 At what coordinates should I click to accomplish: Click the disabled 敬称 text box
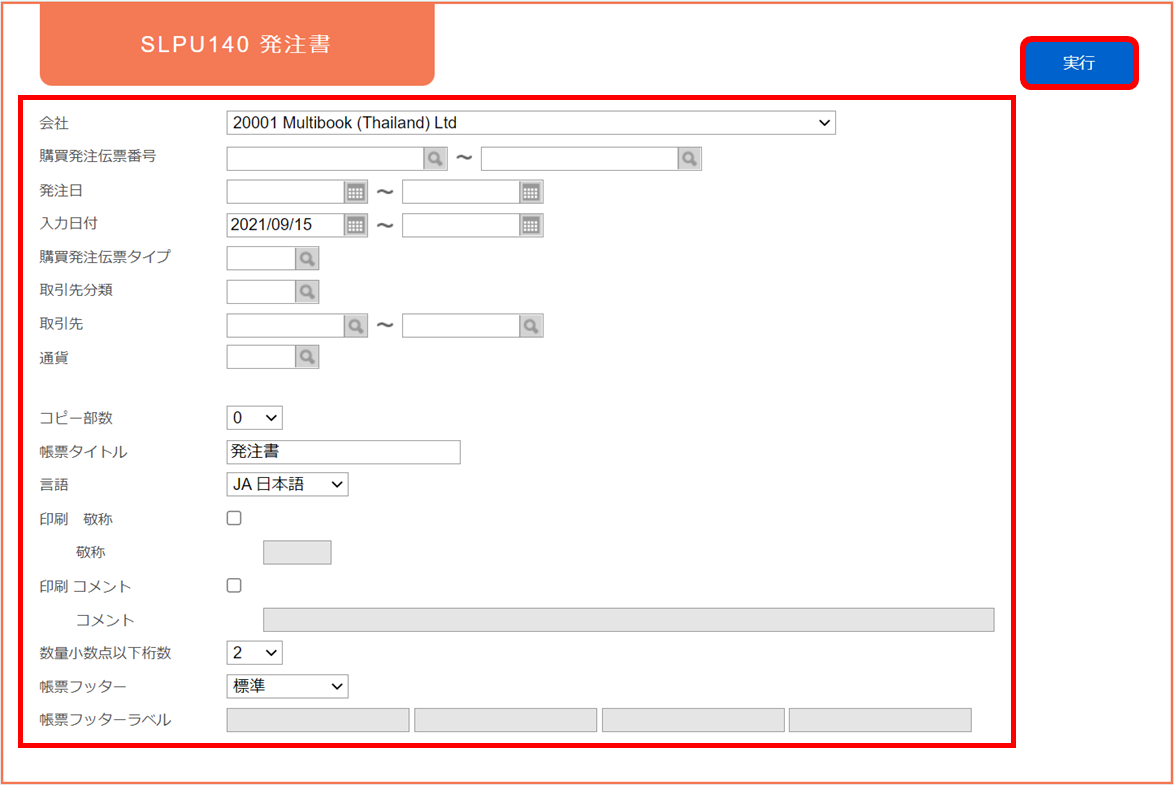(297, 553)
